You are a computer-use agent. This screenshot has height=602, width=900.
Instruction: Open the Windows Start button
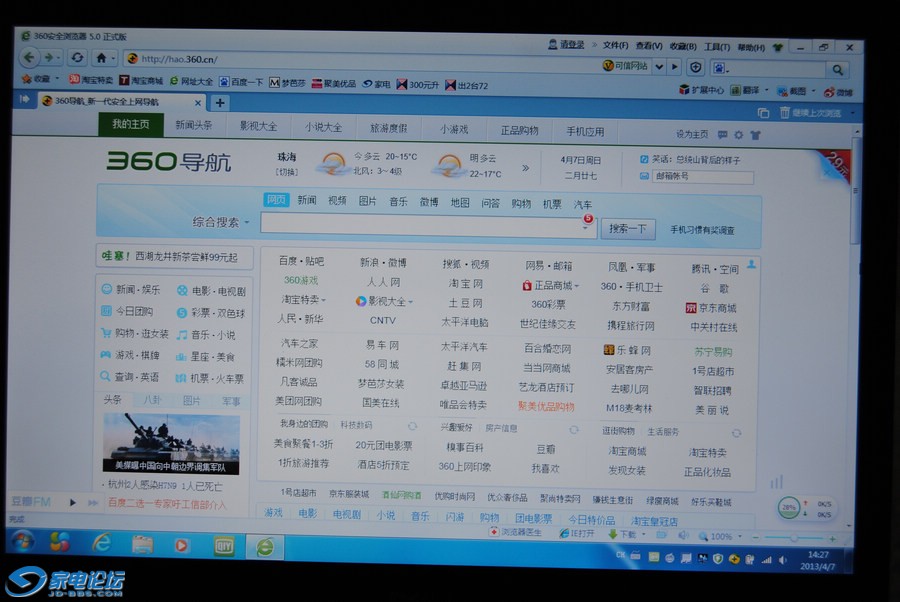point(22,542)
